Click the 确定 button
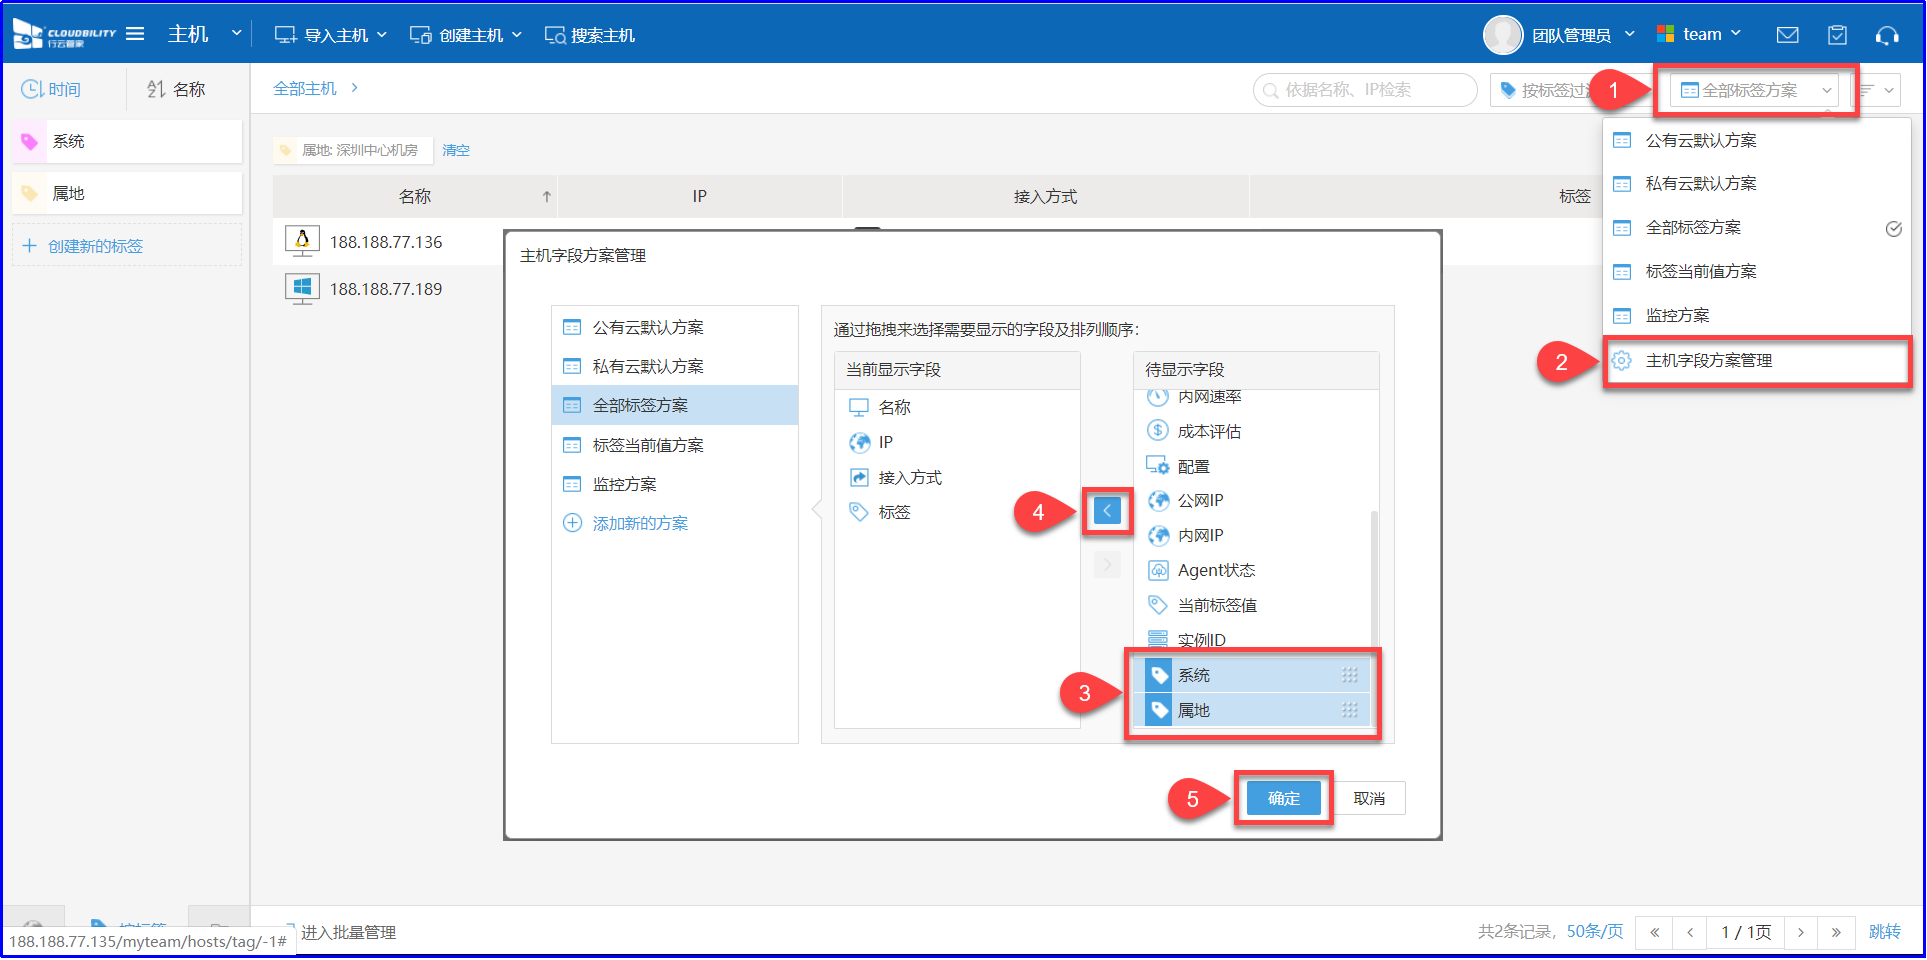 point(1283,798)
